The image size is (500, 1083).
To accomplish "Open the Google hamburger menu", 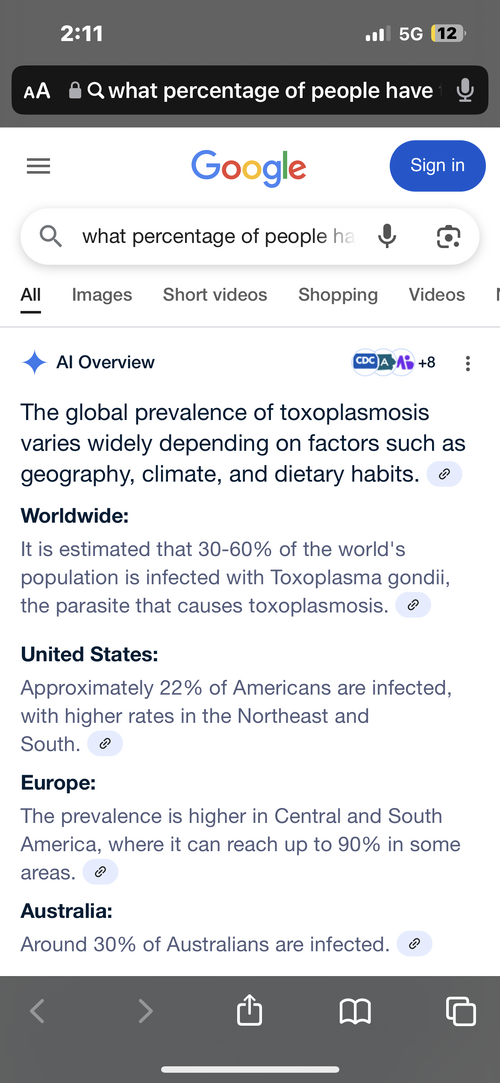I will [38, 166].
